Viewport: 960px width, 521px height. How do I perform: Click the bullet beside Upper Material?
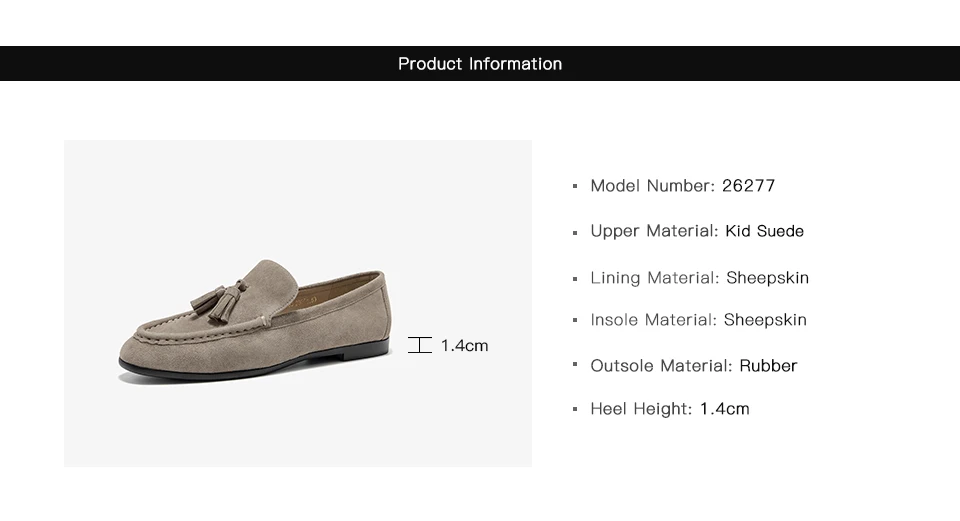(575, 233)
